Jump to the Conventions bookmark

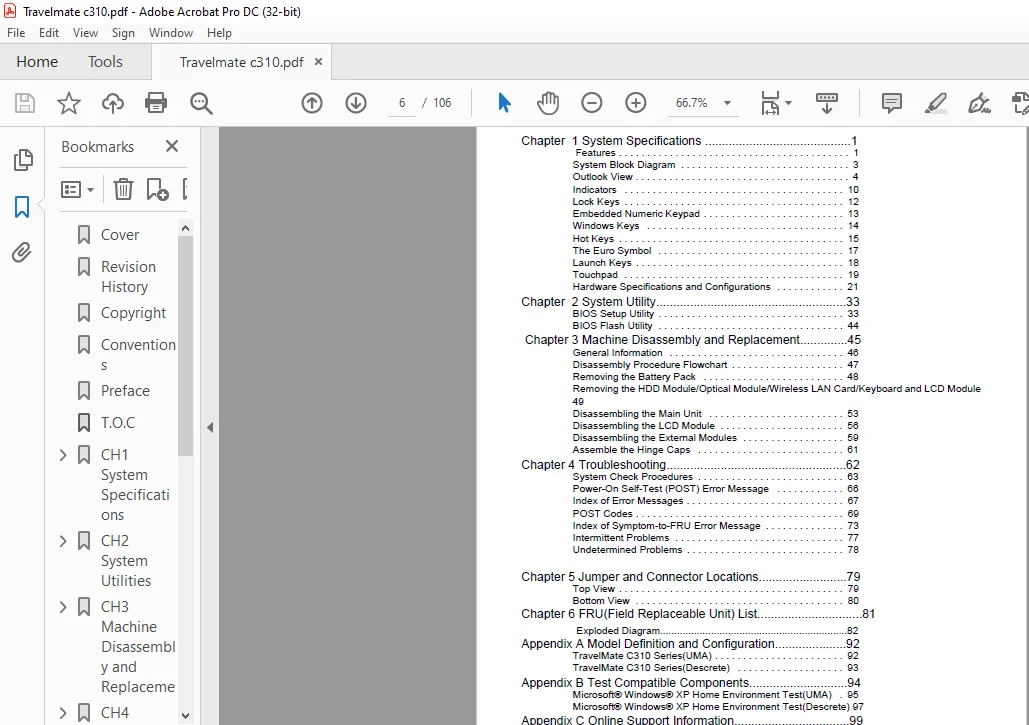coord(138,355)
